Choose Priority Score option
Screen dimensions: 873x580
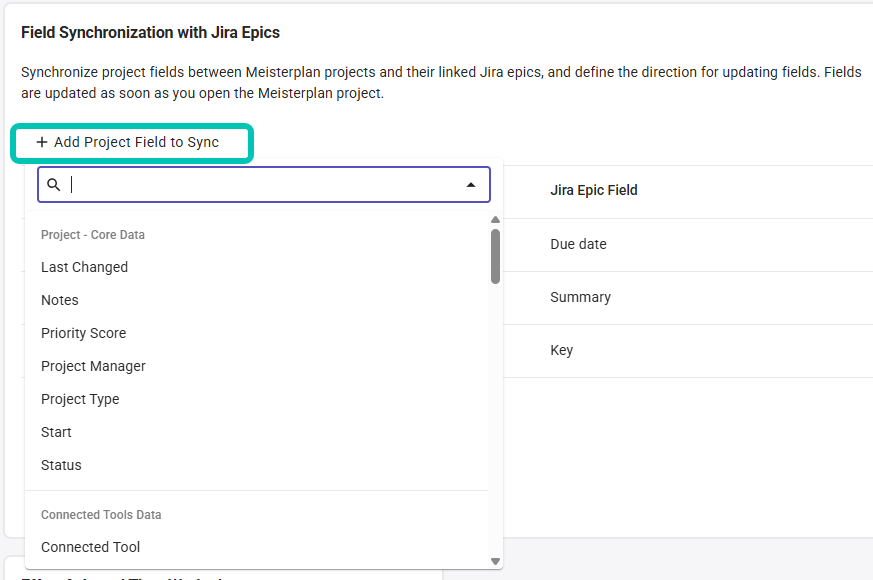coord(256,333)
